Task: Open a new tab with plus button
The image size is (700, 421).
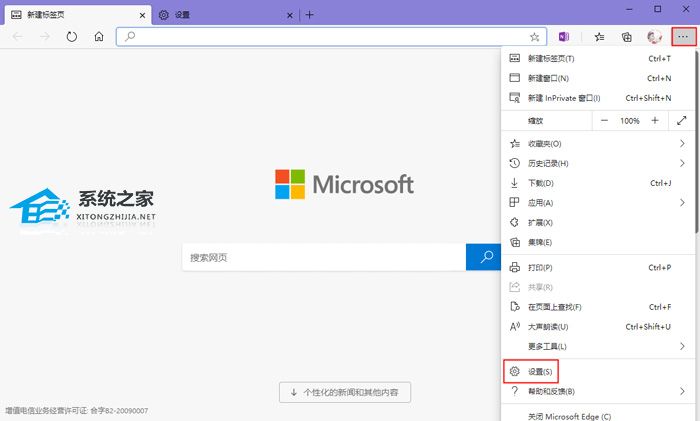Action: point(310,14)
